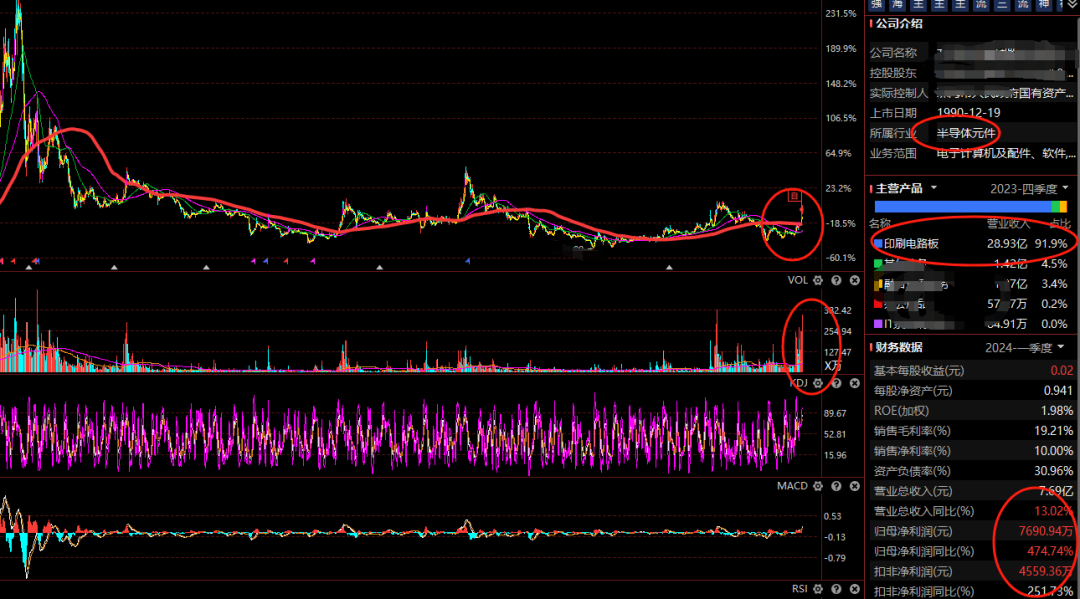Screen dimensions: 1080x599
Task: Click the industry value 半导体元件
Action: coord(966,134)
